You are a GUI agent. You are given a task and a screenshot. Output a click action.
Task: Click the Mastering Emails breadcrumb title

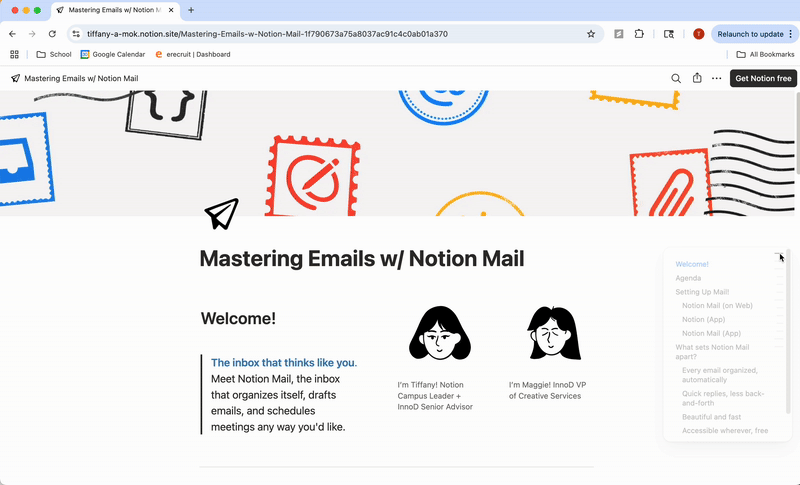(x=74, y=79)
